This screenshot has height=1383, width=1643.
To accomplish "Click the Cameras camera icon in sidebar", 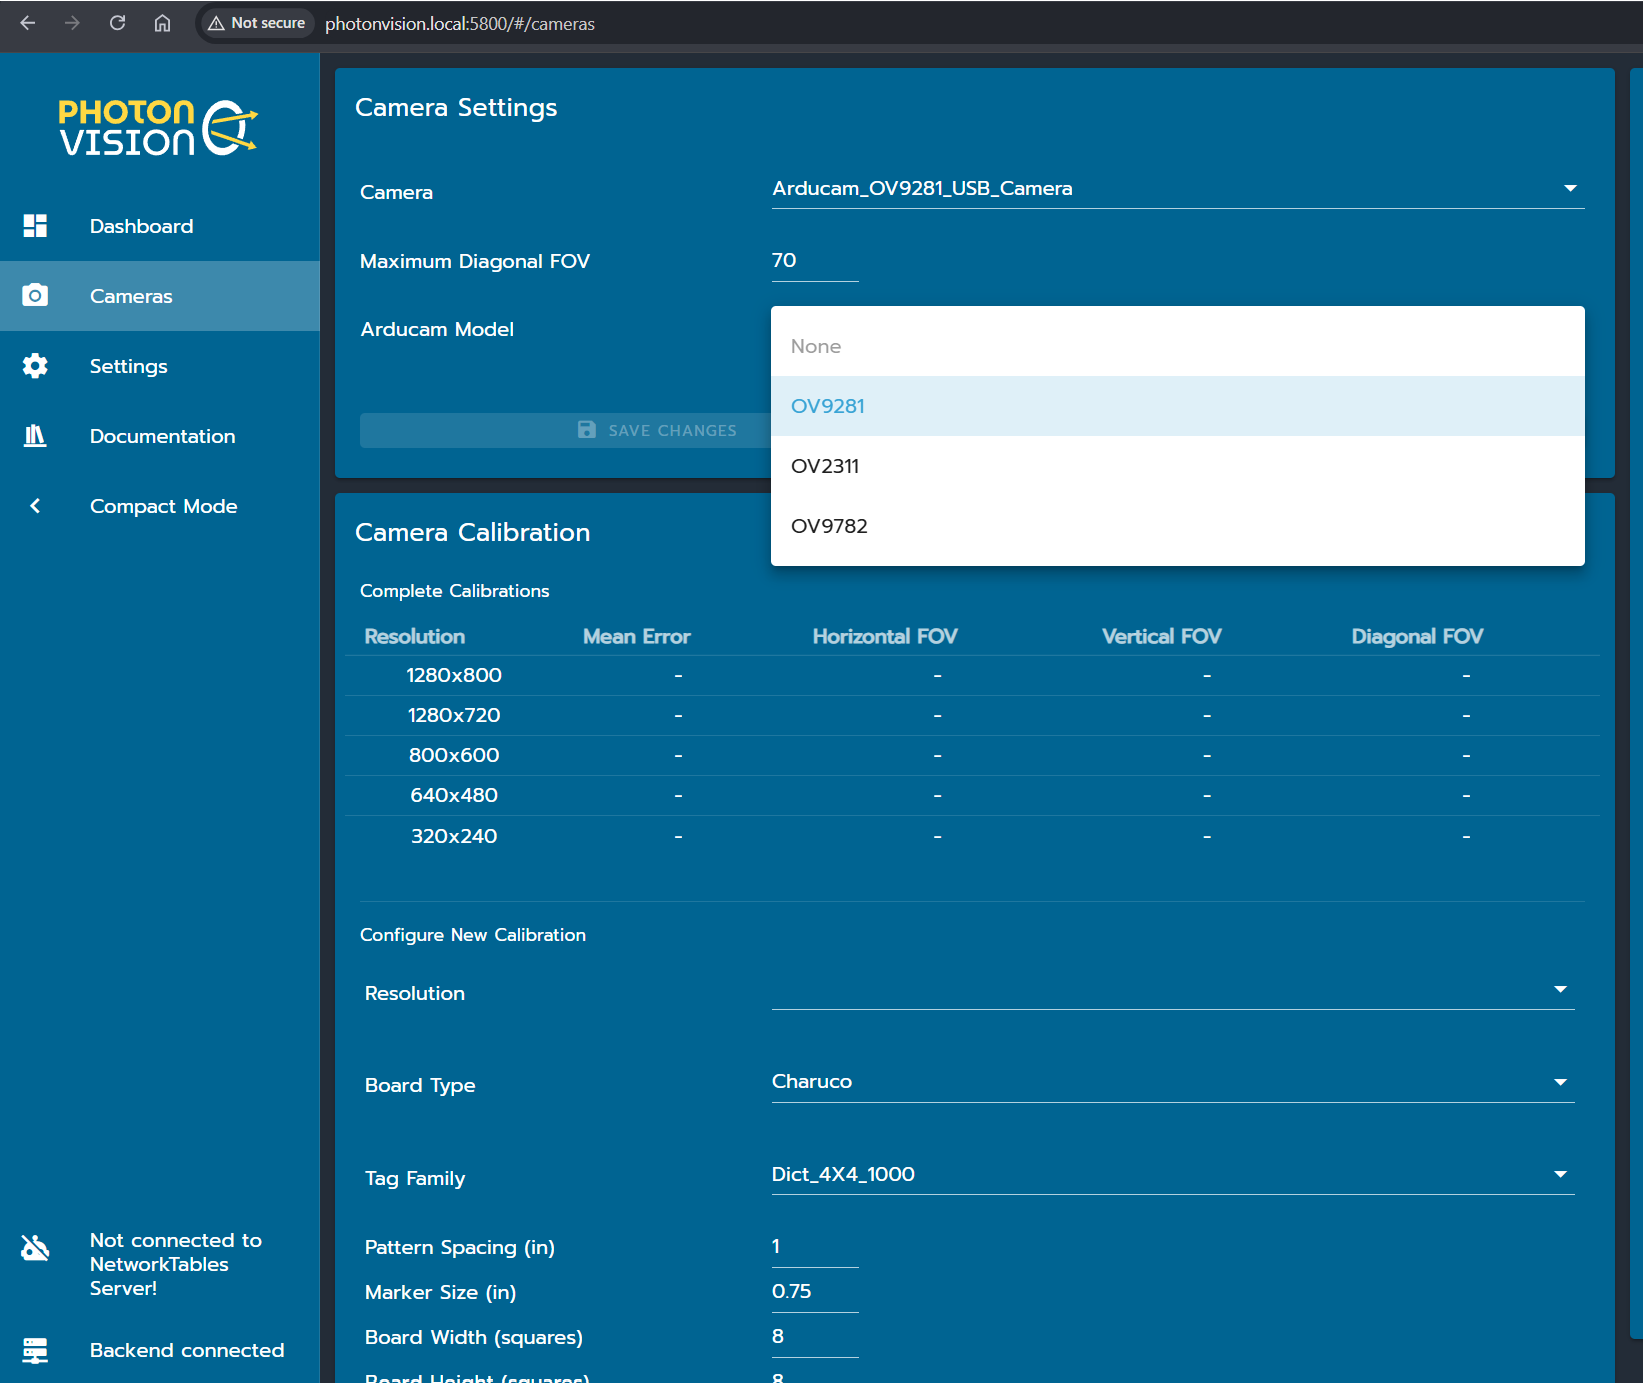I will pyautogui.click(x=35, y=296).
